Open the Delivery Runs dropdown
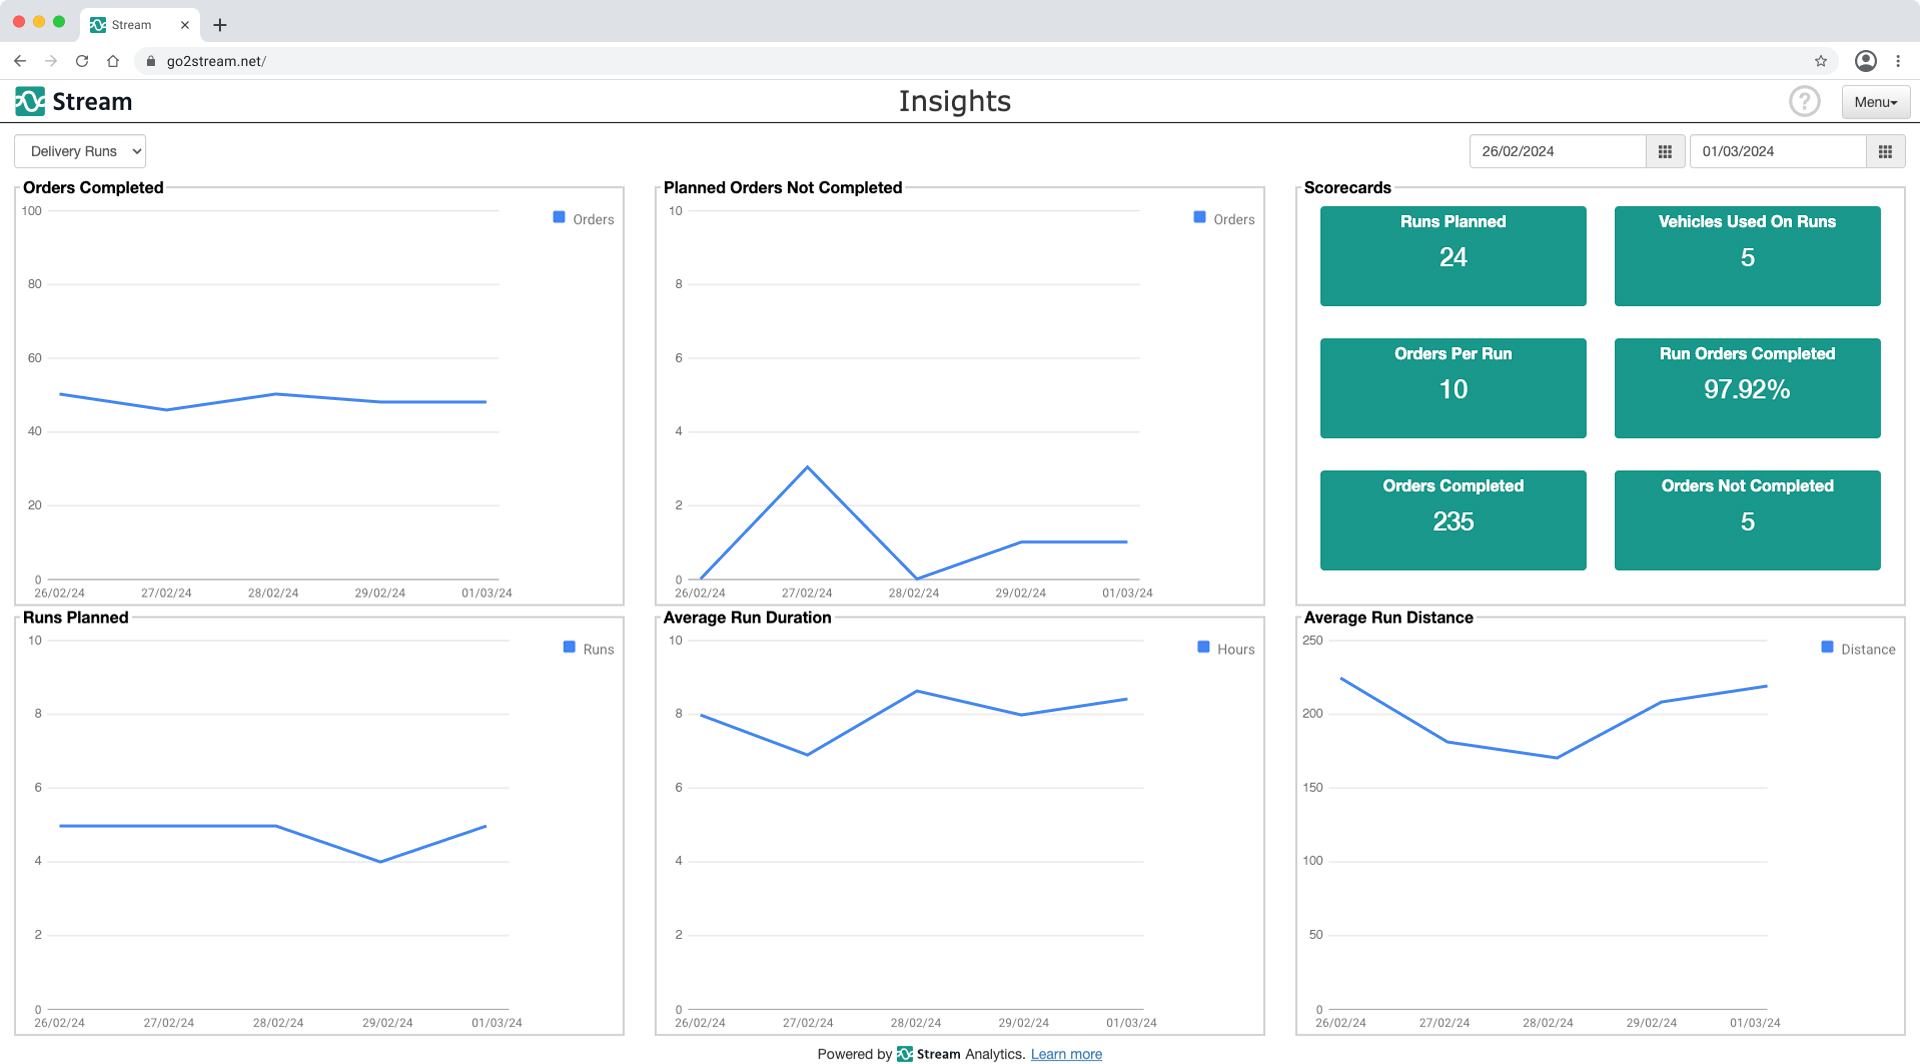This screenshot has width=1920, height=1064. [79, 151]
